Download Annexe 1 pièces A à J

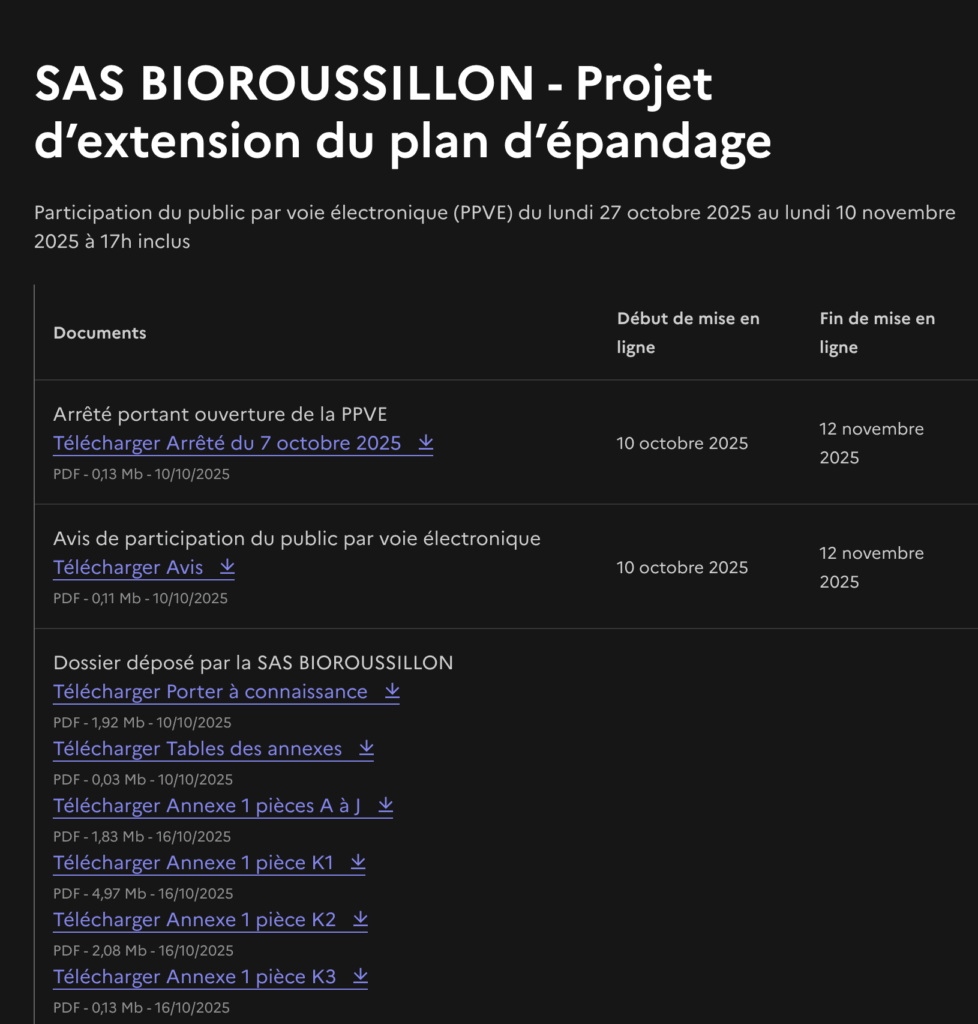pyautogui.click(x=207, y=805)
